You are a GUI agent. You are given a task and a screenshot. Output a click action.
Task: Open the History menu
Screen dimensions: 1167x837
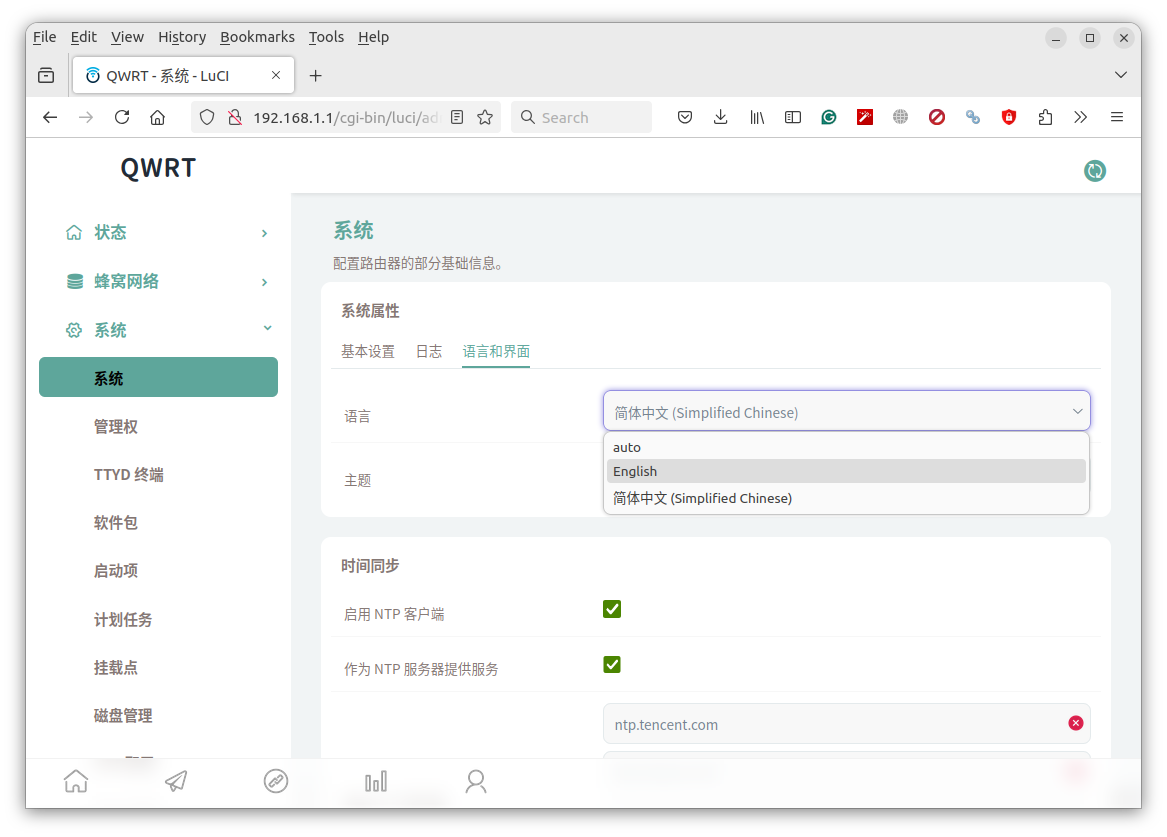pos(182,36)
